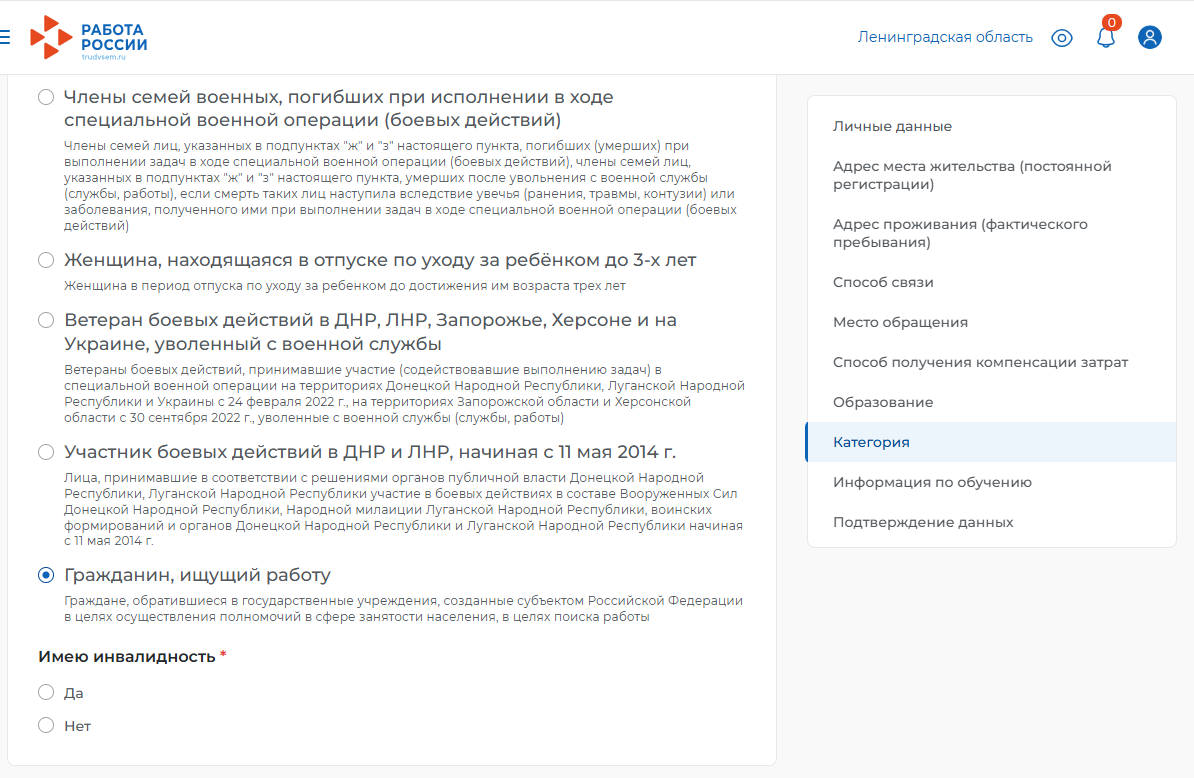Go to Личные данные section
1194x778 pixels.
coord(892,126)
